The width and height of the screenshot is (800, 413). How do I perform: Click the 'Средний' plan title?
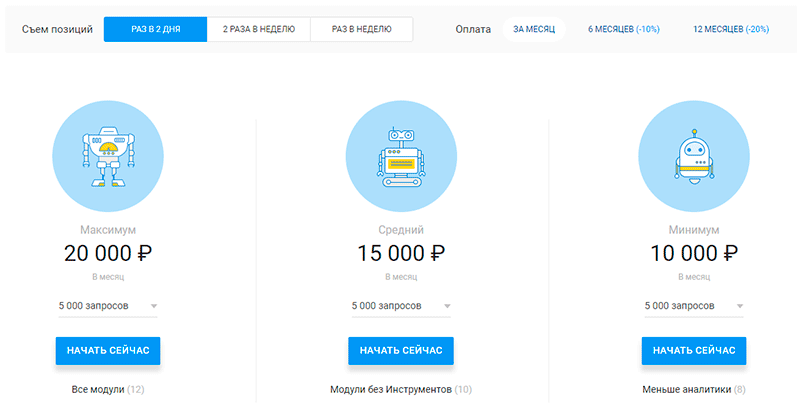tap(401, 230)
